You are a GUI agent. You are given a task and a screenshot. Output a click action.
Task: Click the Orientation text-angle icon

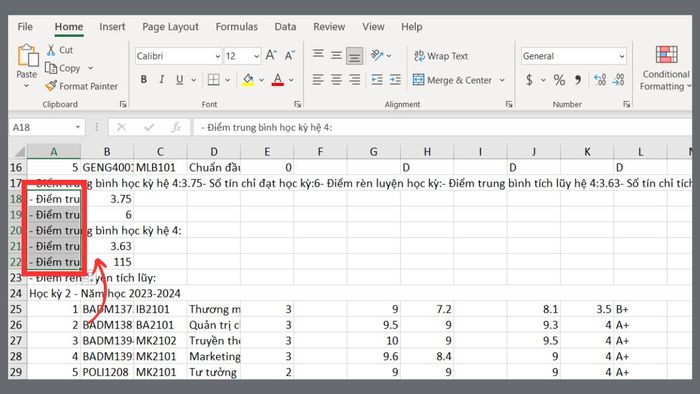pyautogui.click(x=377, y=55)
